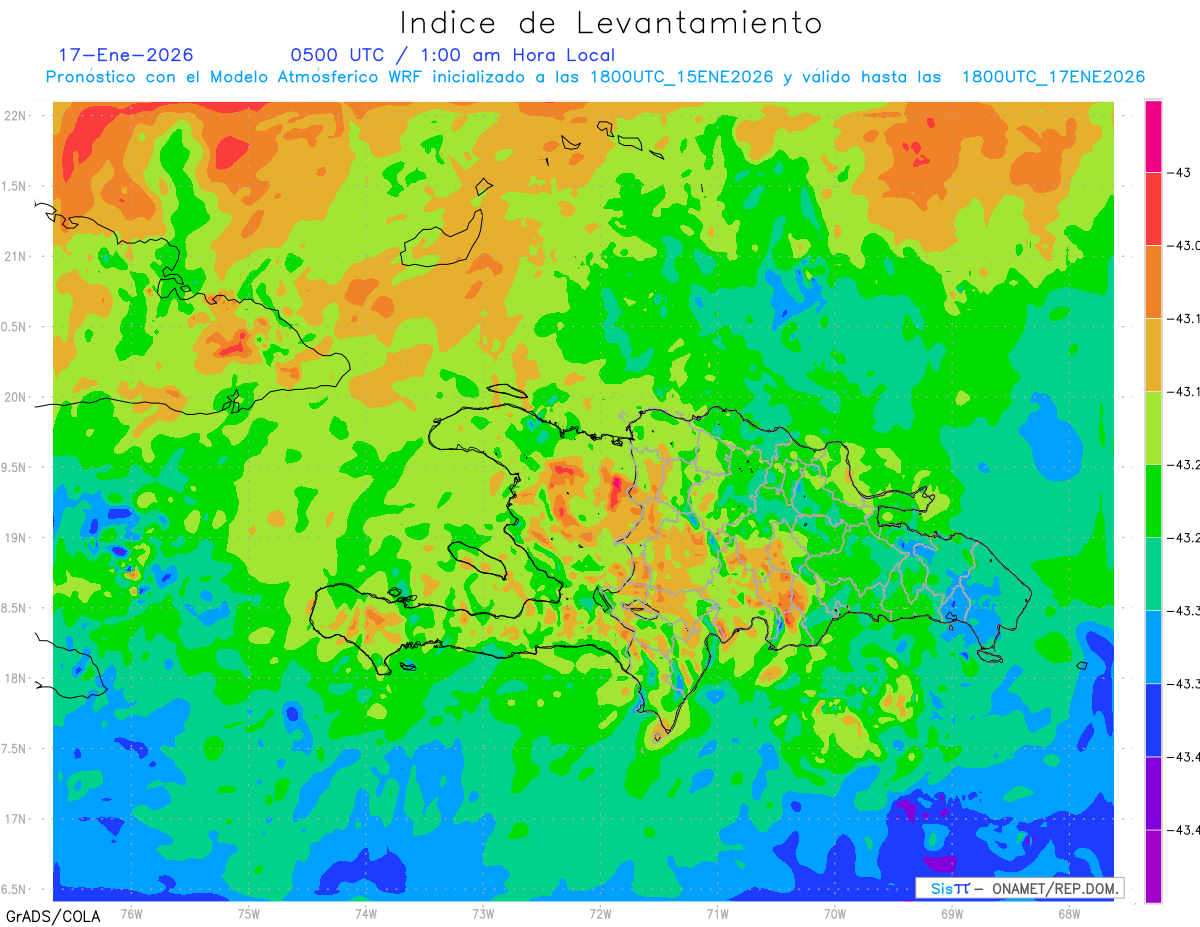Click the '69W' longitude axis label
The image size is (1200, 927).
tap(952, 913)
